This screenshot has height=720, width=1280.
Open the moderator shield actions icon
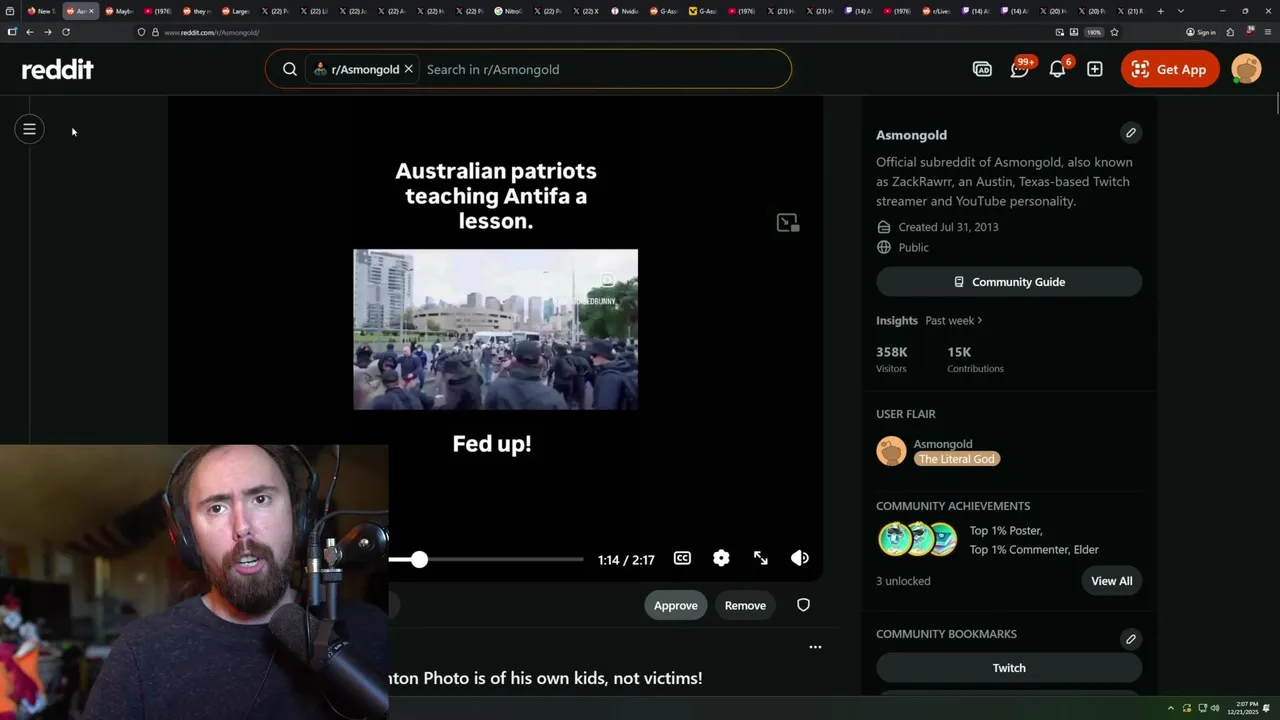click(x=803, y=605)
